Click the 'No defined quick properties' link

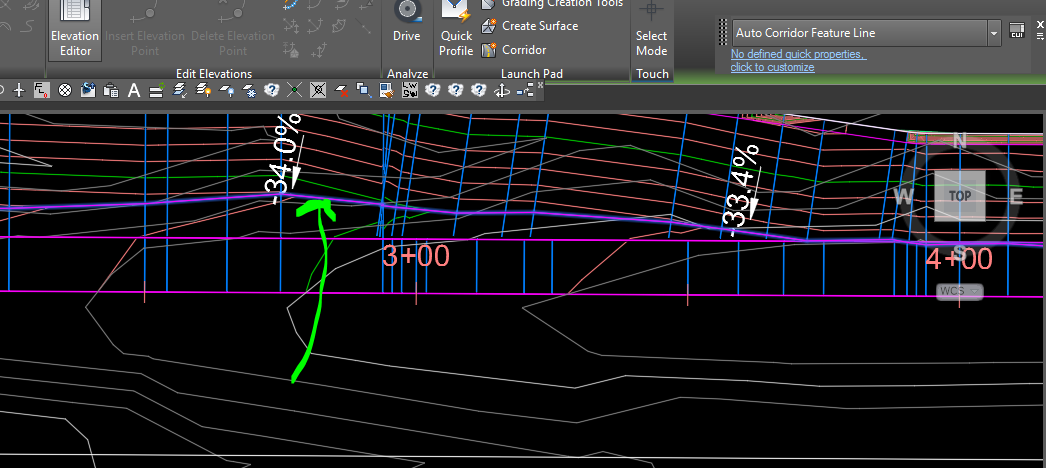[x=799, y=54]
